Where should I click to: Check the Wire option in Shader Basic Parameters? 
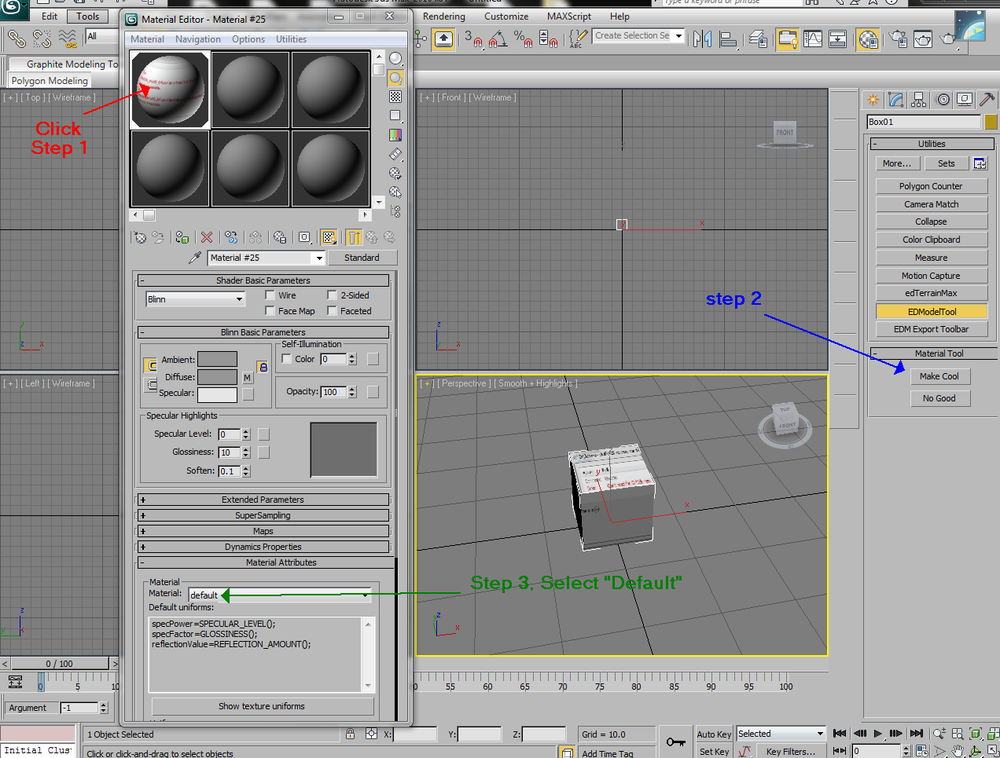tap(269, 295)
